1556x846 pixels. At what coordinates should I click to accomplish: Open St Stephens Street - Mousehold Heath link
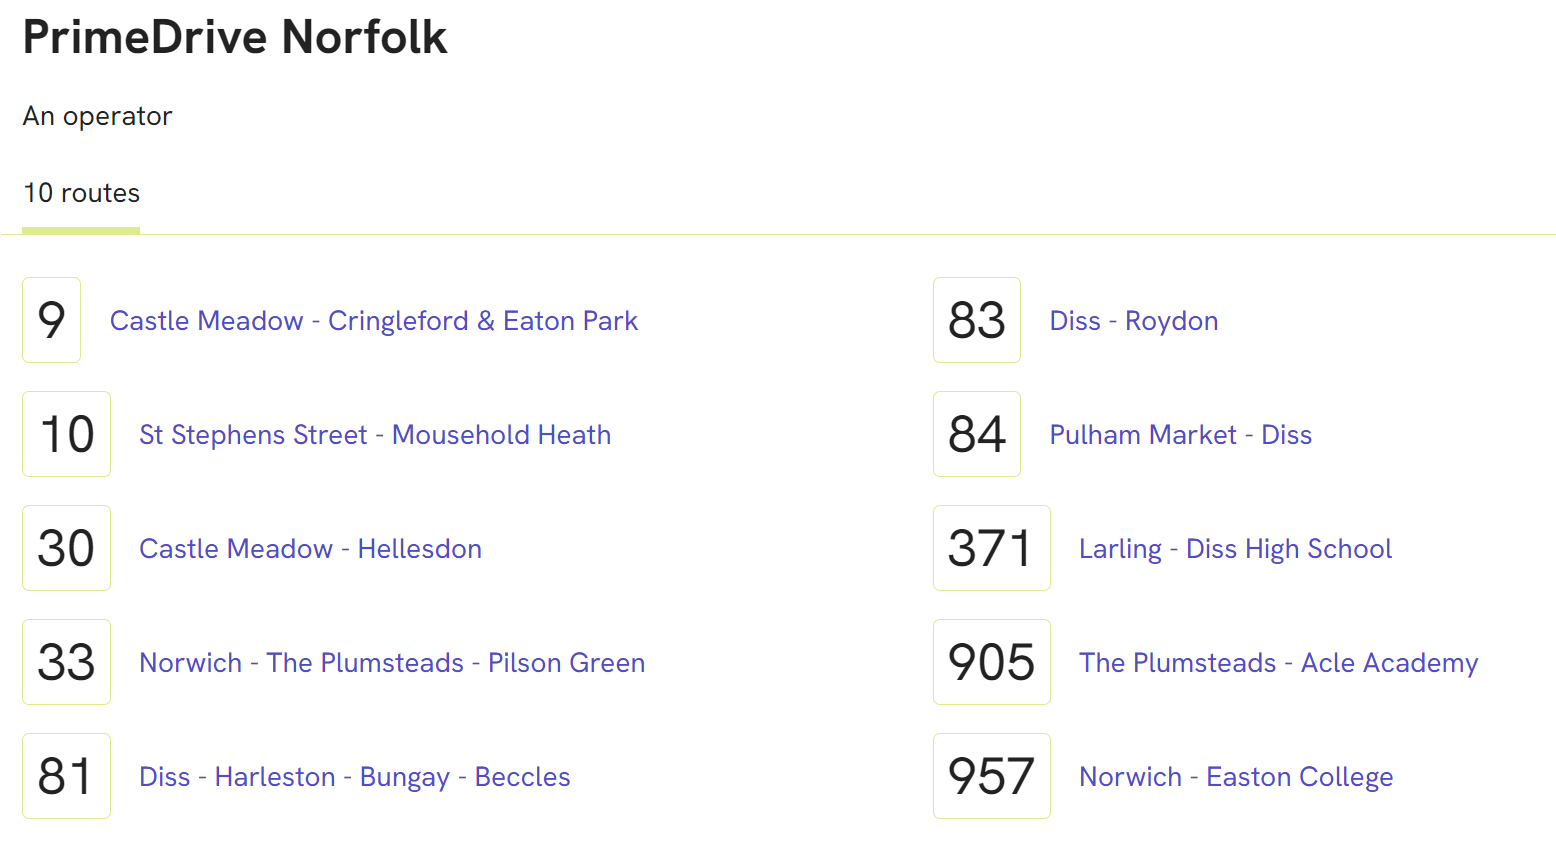[x=375, y=435]
